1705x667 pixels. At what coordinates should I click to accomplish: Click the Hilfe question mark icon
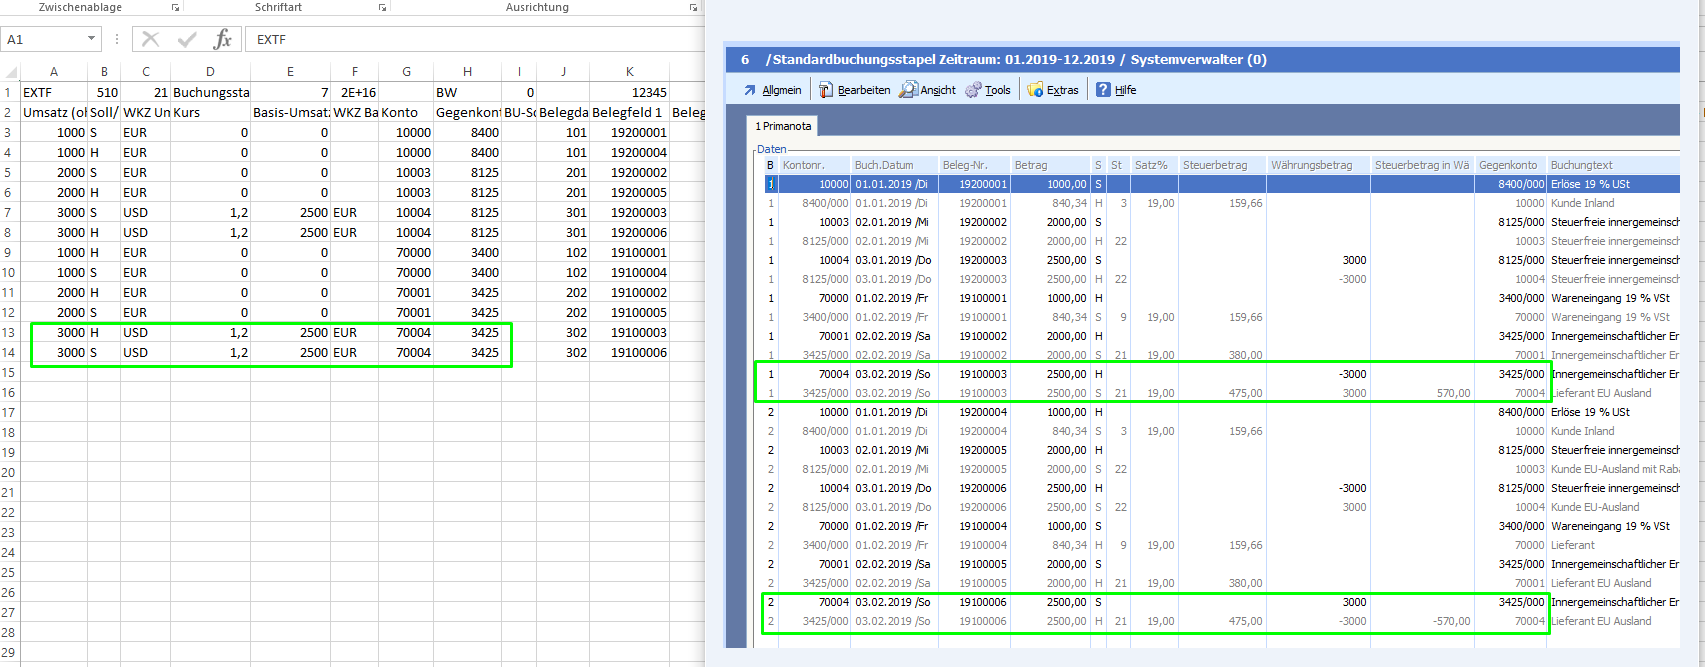pos(1103,90)
